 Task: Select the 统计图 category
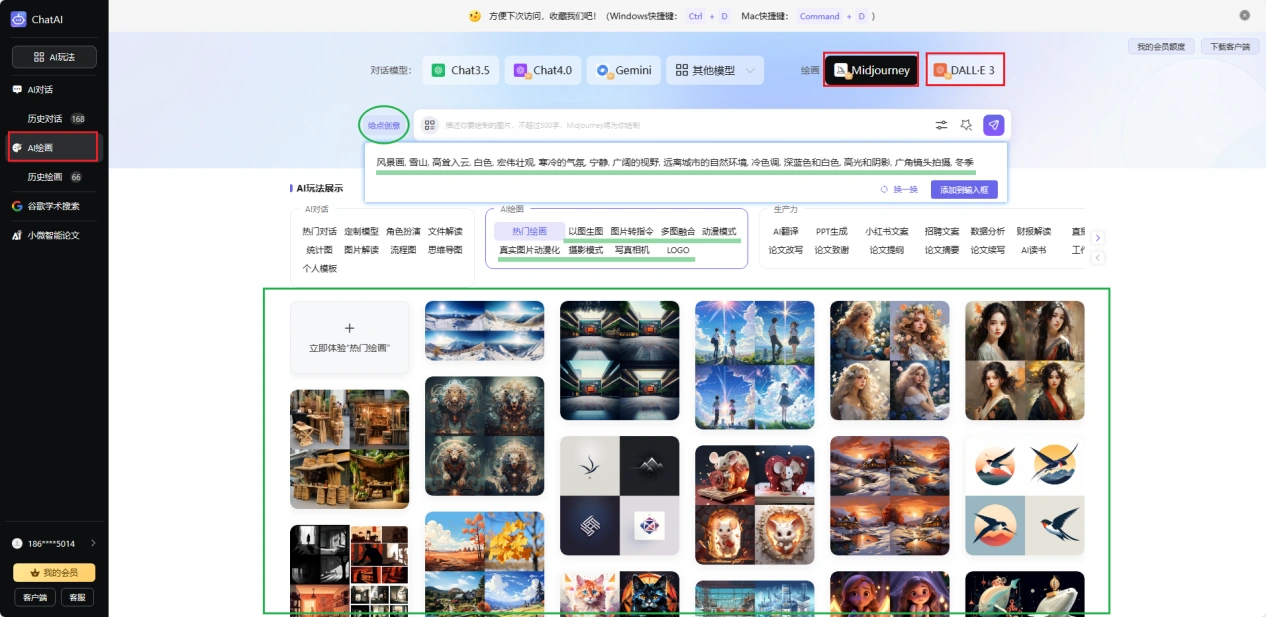[x=319, y=250]
